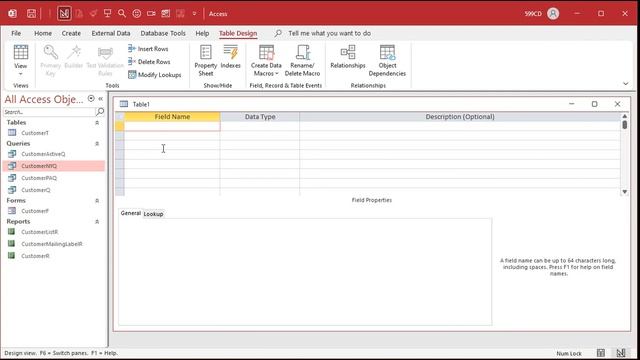Collapse the Queries group

pos(97,144)
